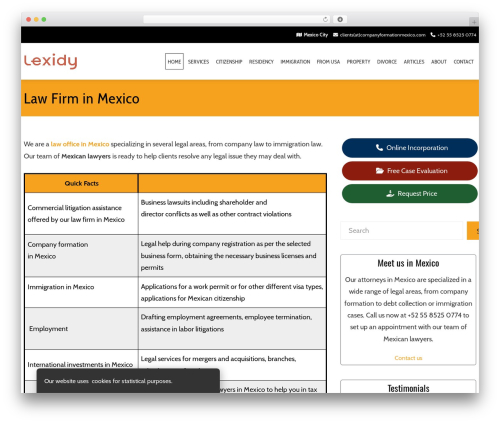Open a new browser tab with plus

tap(474, 22)
